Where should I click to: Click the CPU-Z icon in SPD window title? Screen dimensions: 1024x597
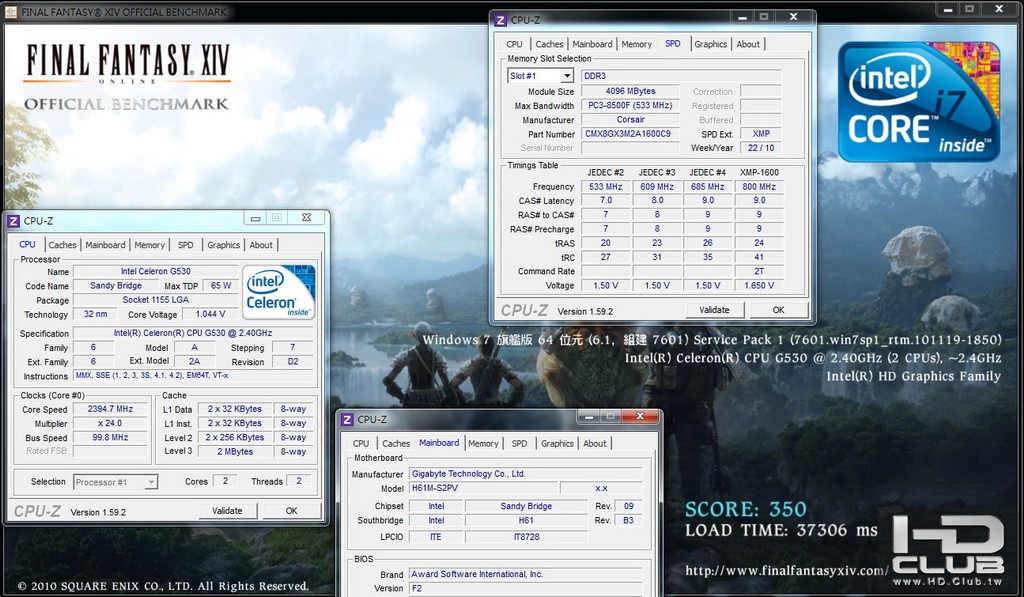pos(501,20)
